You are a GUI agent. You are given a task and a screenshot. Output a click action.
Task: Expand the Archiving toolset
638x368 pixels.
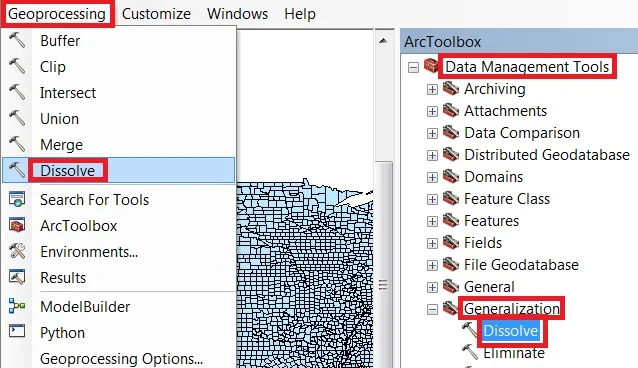click(432, 89)
